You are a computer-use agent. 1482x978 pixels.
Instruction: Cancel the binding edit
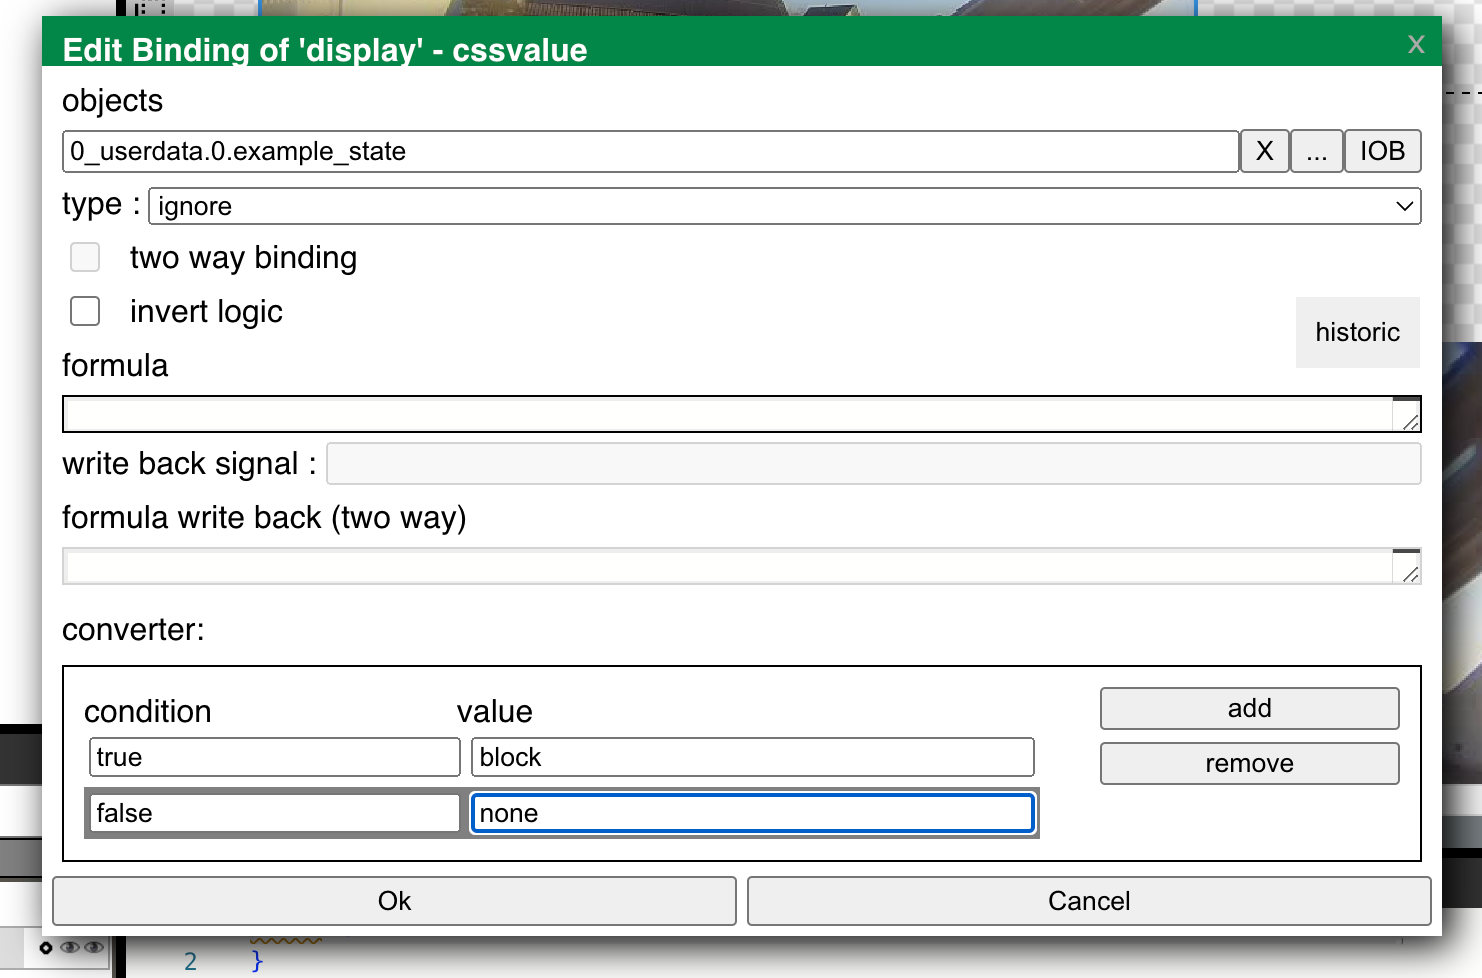click(1089, 901)
